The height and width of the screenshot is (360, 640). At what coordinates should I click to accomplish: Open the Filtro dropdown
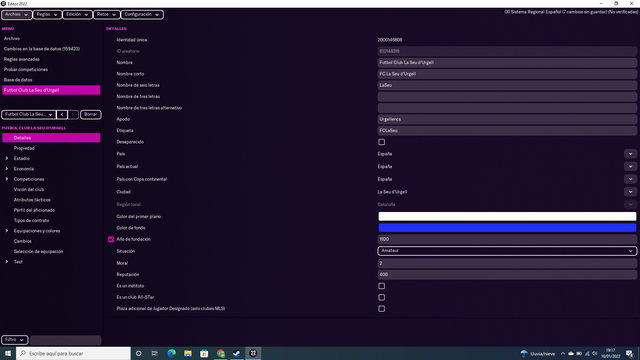[15, 340]
